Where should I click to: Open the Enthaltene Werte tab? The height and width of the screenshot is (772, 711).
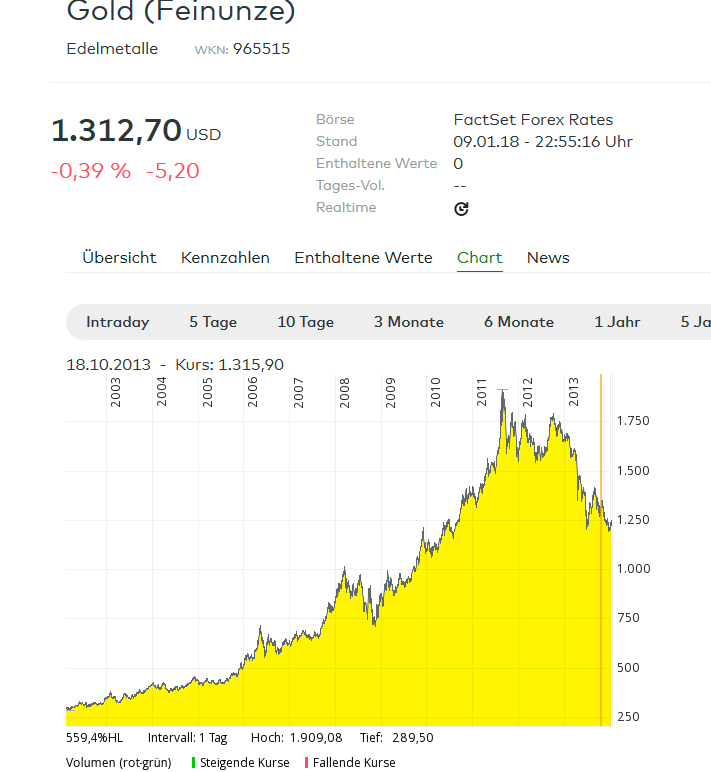coord(363,258)
